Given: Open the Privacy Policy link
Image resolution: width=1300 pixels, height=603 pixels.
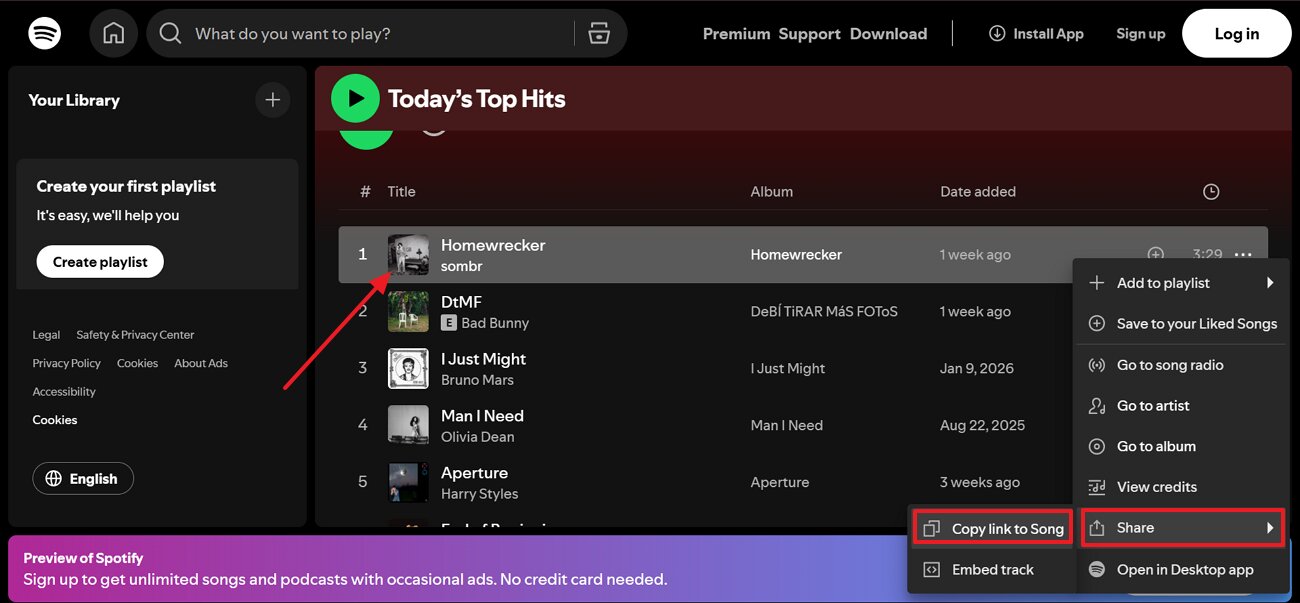Looking at the screenshot, I should [66, 363].
